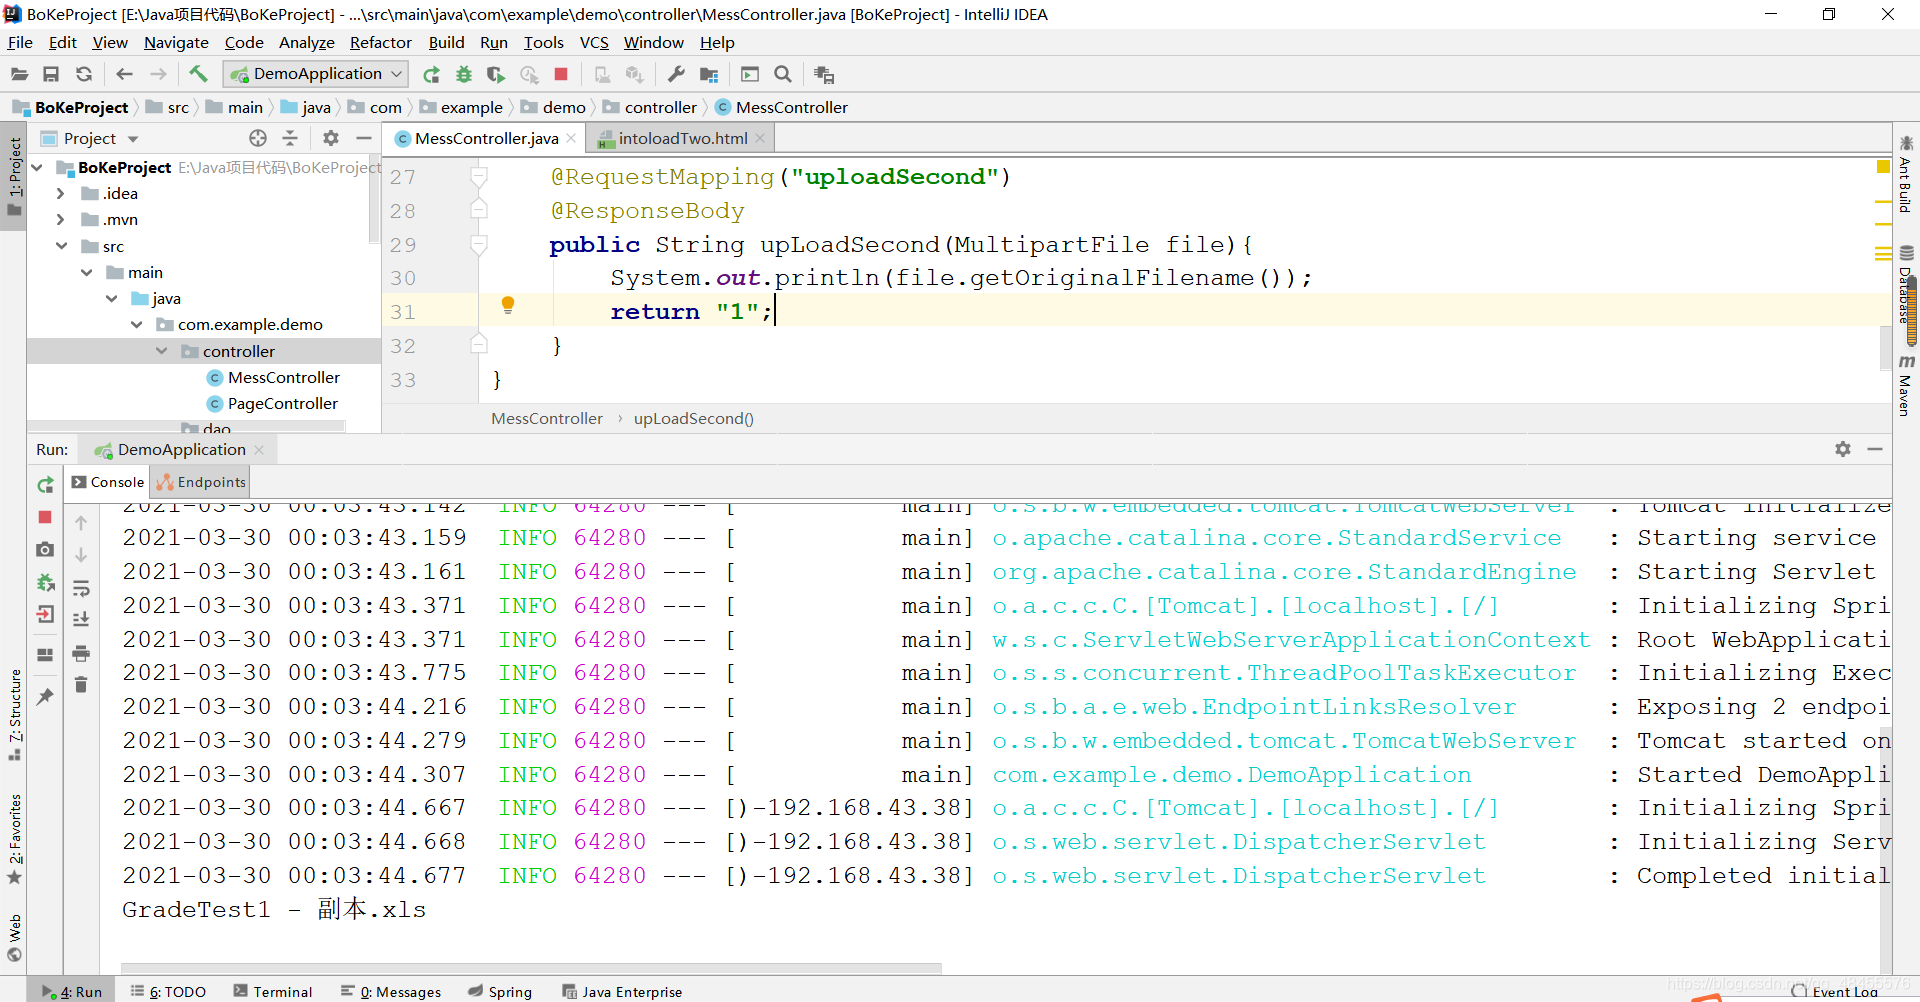
Task: Print console output icon
Action: (81, 653)
